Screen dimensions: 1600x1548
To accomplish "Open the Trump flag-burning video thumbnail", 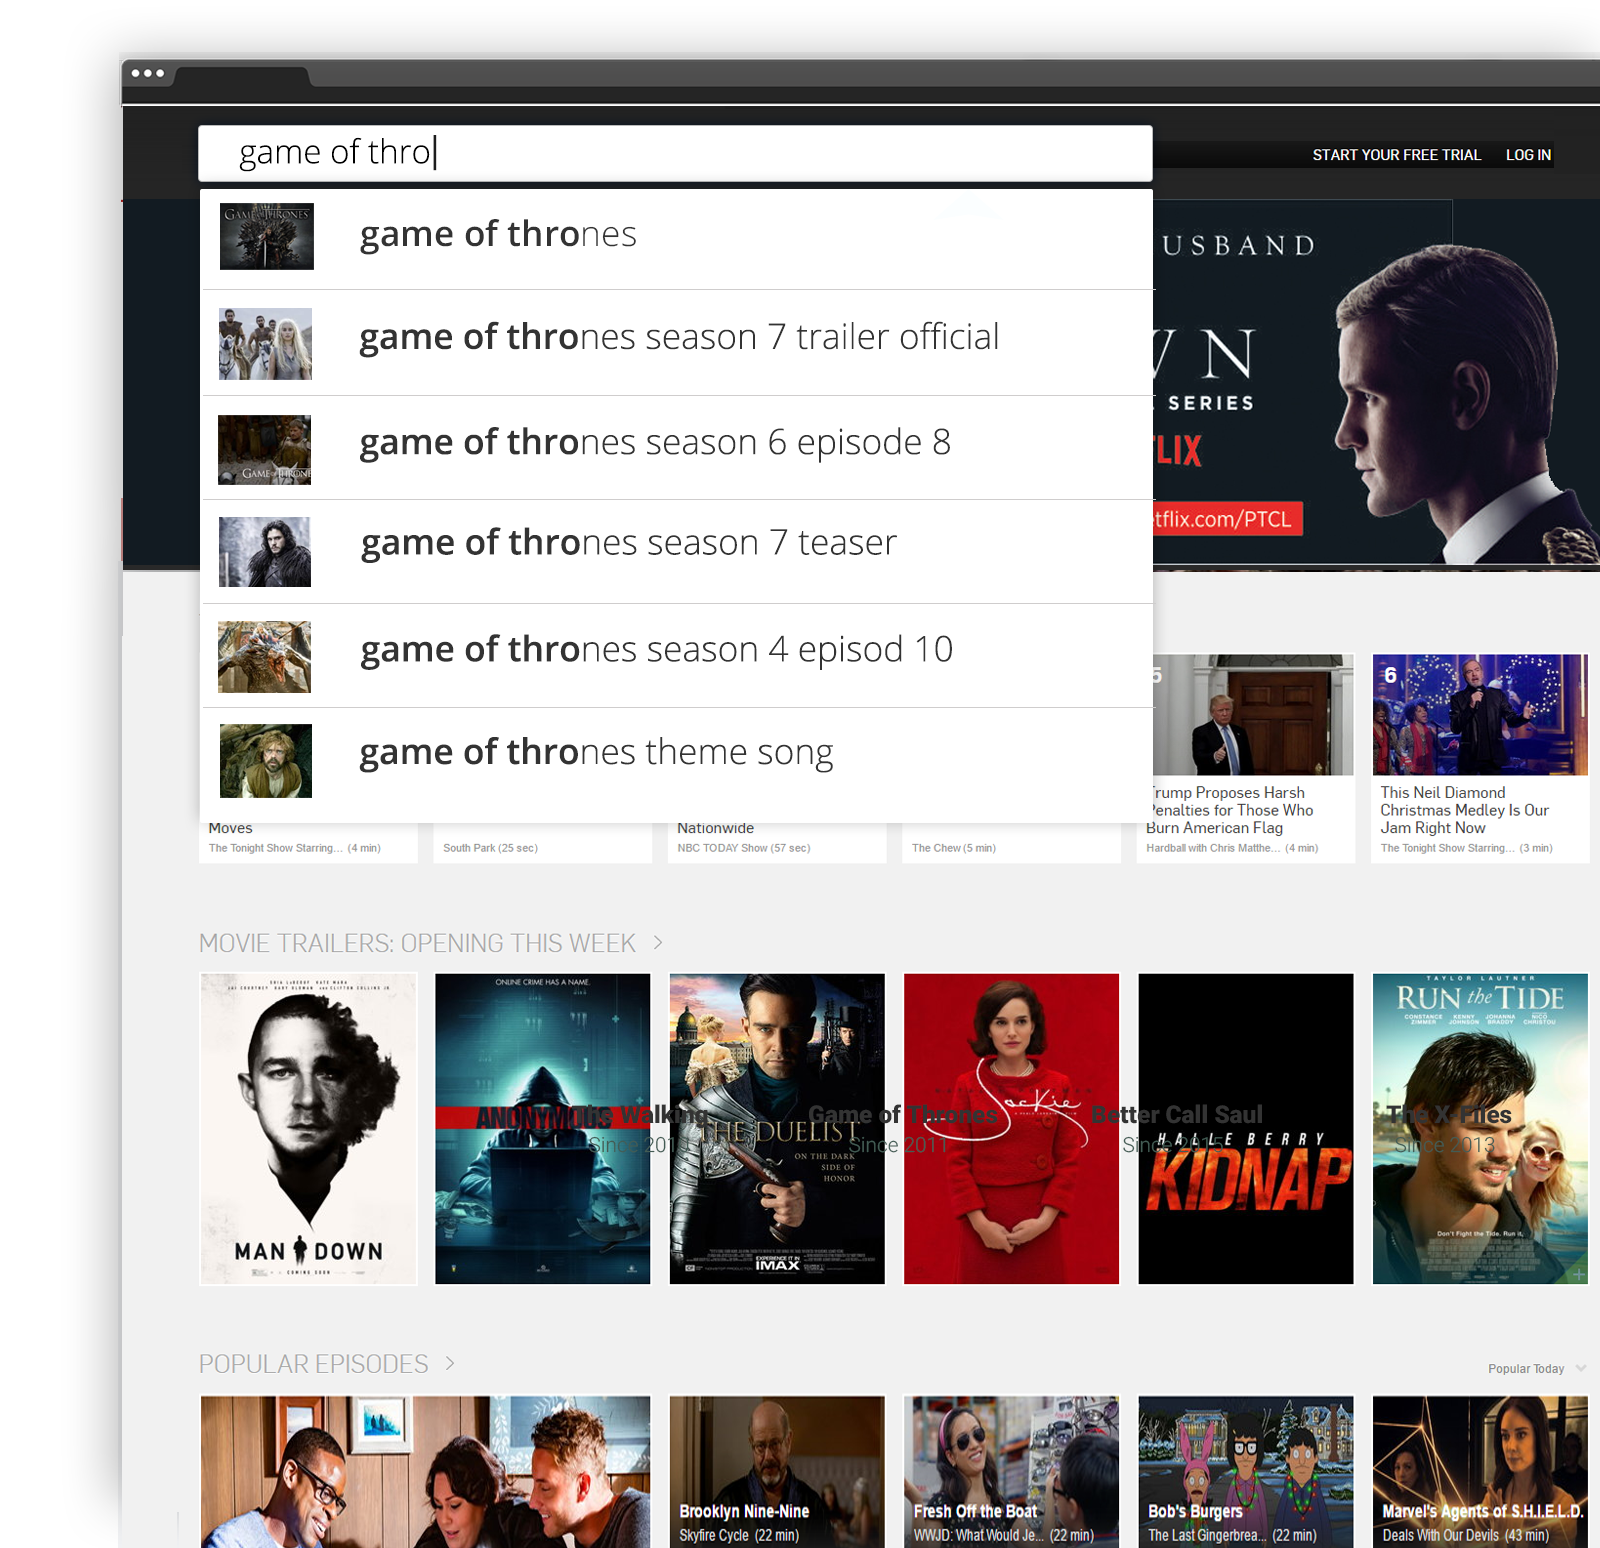I will 1253,715.
